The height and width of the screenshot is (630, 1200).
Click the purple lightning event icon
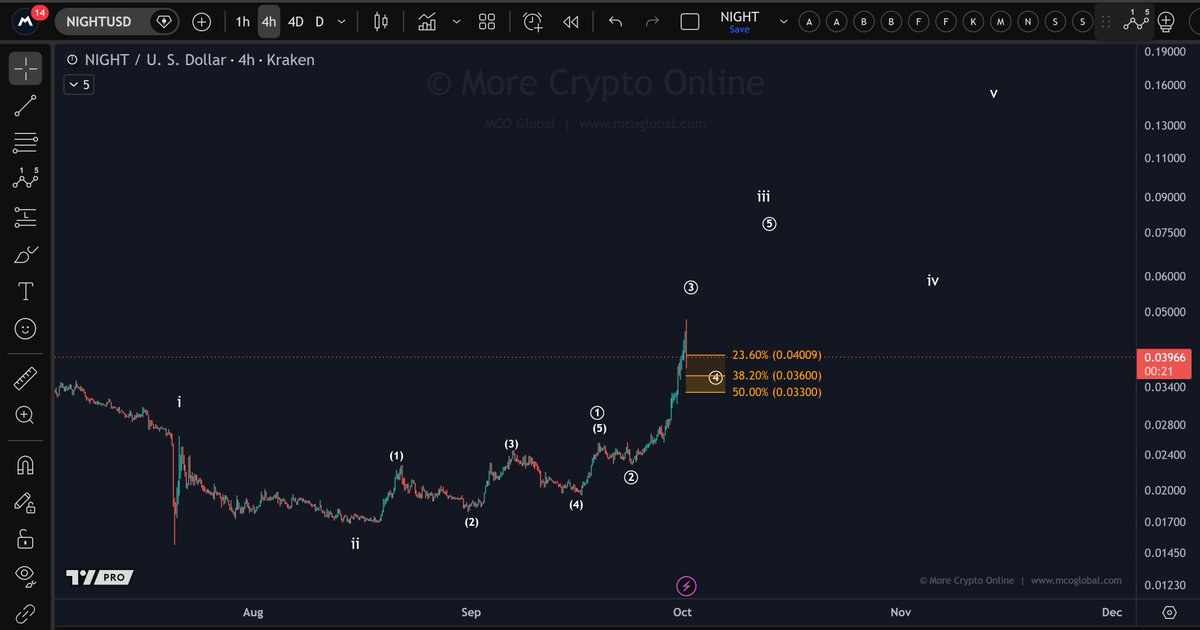[x=686, y=585]
